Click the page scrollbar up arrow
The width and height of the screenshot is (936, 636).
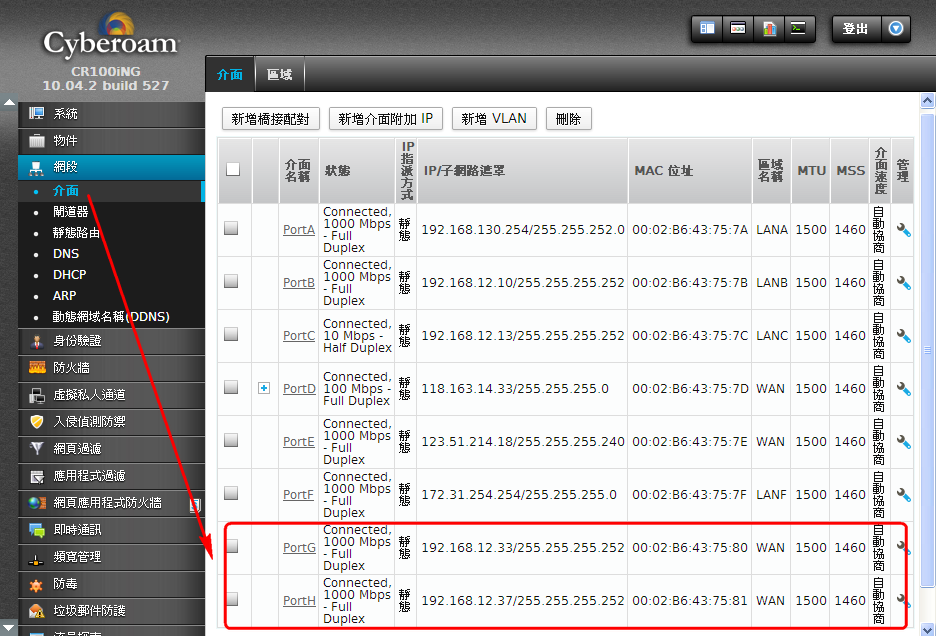(927, 100)
